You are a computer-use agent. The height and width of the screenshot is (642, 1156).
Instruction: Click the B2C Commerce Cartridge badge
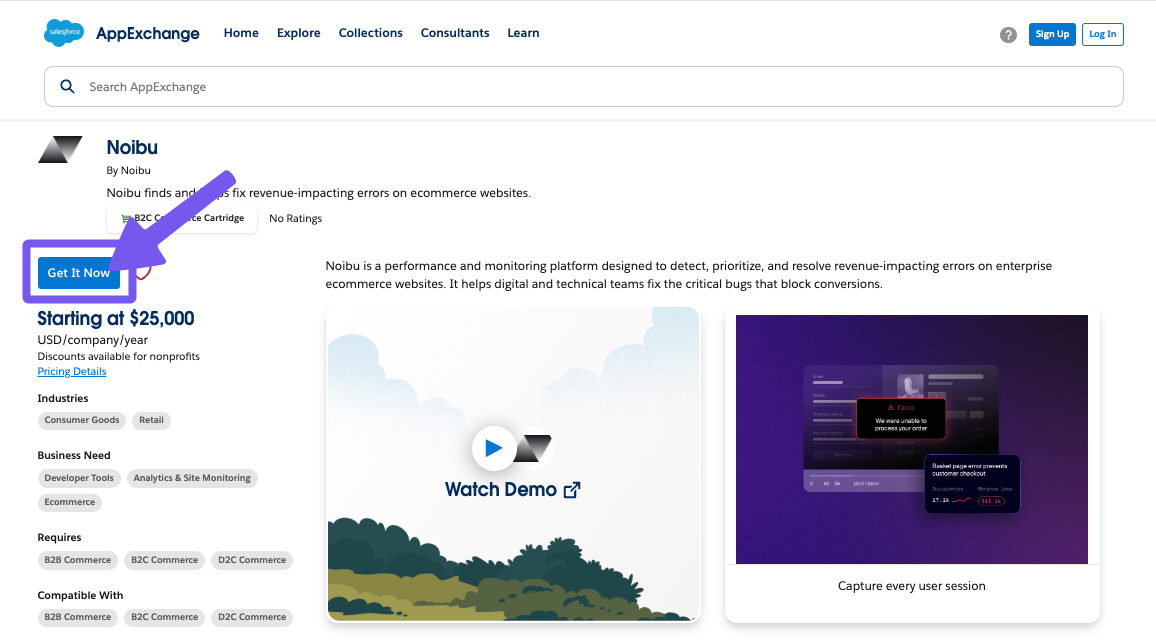click(182, 218)
